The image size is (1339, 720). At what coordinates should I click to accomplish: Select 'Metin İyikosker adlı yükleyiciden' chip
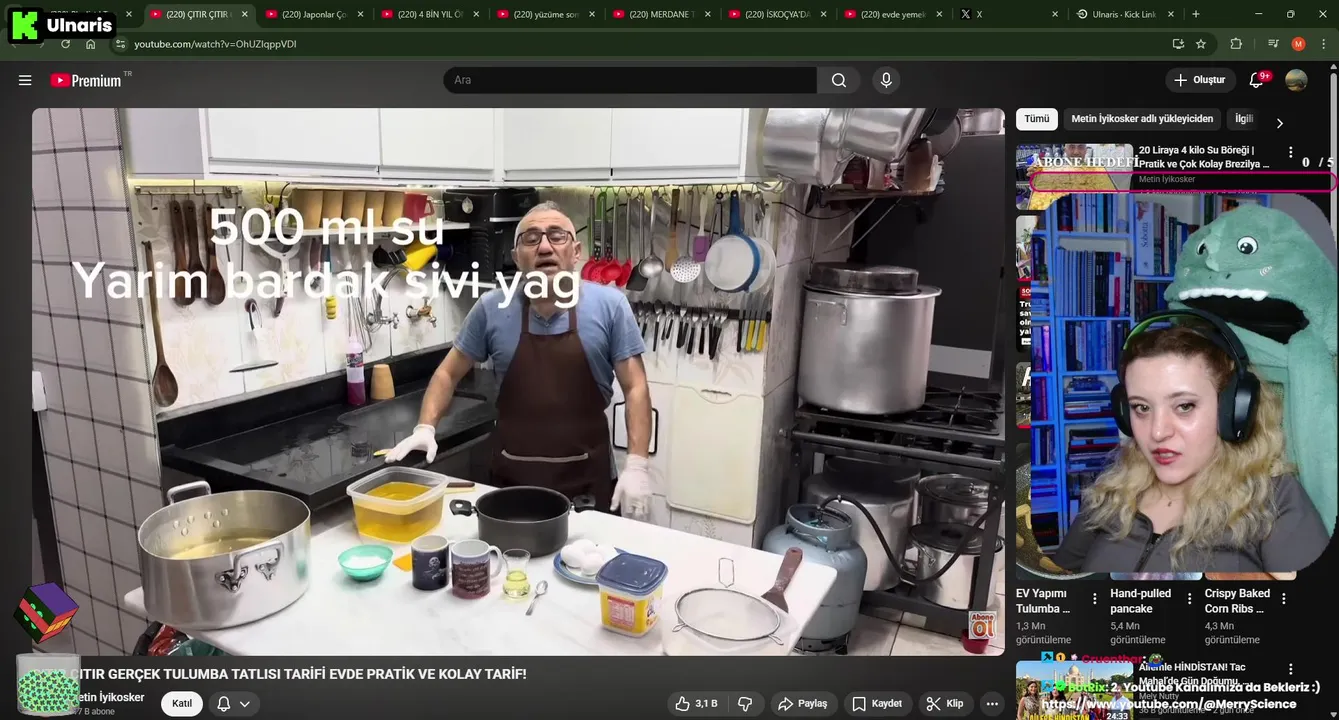(1142, 119)
